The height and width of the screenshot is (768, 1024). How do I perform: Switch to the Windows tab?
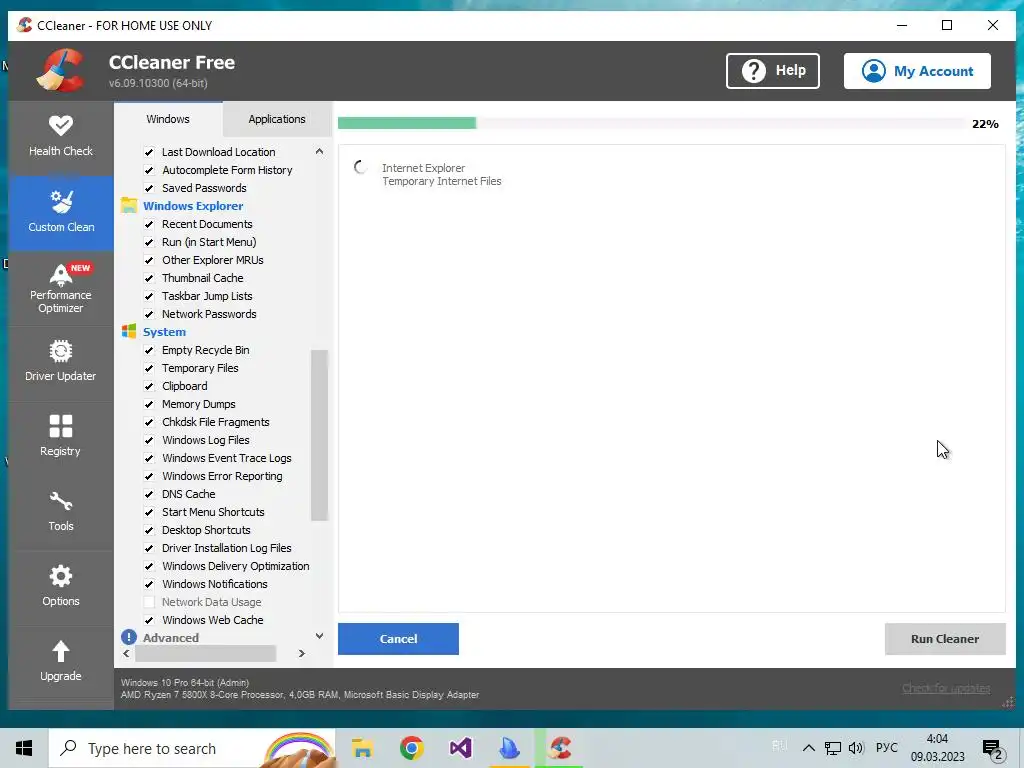168,119
